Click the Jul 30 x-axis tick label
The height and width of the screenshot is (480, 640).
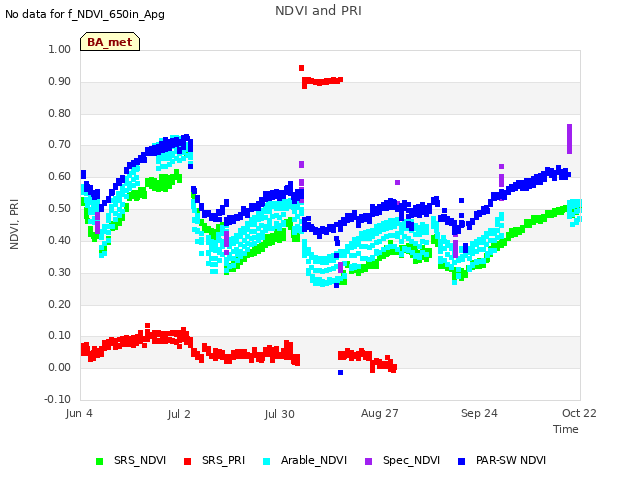[x=280, y=414]
